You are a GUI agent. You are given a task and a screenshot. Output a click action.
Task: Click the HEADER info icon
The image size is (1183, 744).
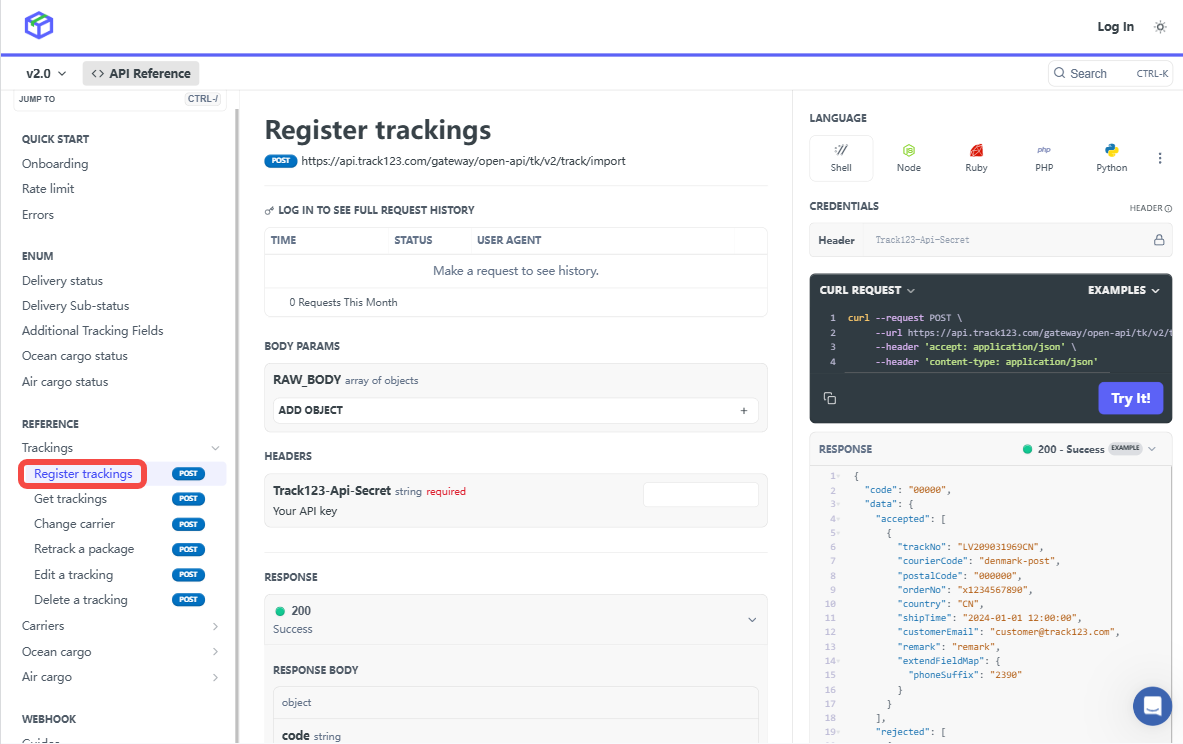point(1169,208)
